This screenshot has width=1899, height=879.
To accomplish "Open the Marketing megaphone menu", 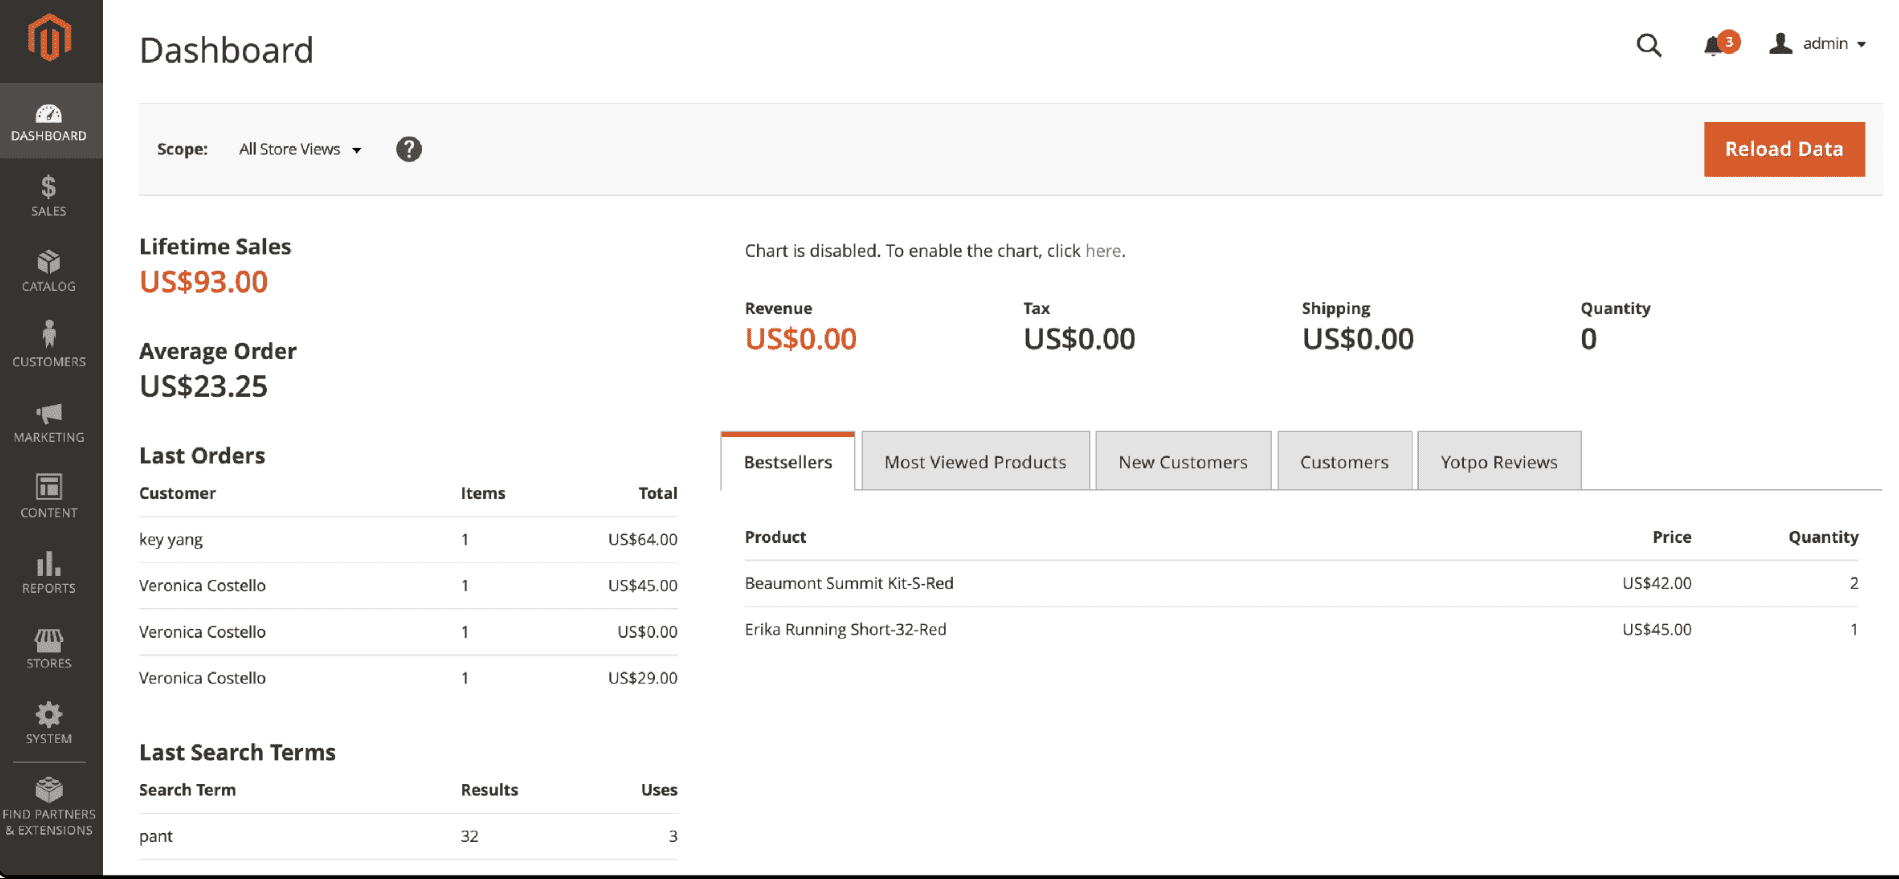I will (49, 422).
